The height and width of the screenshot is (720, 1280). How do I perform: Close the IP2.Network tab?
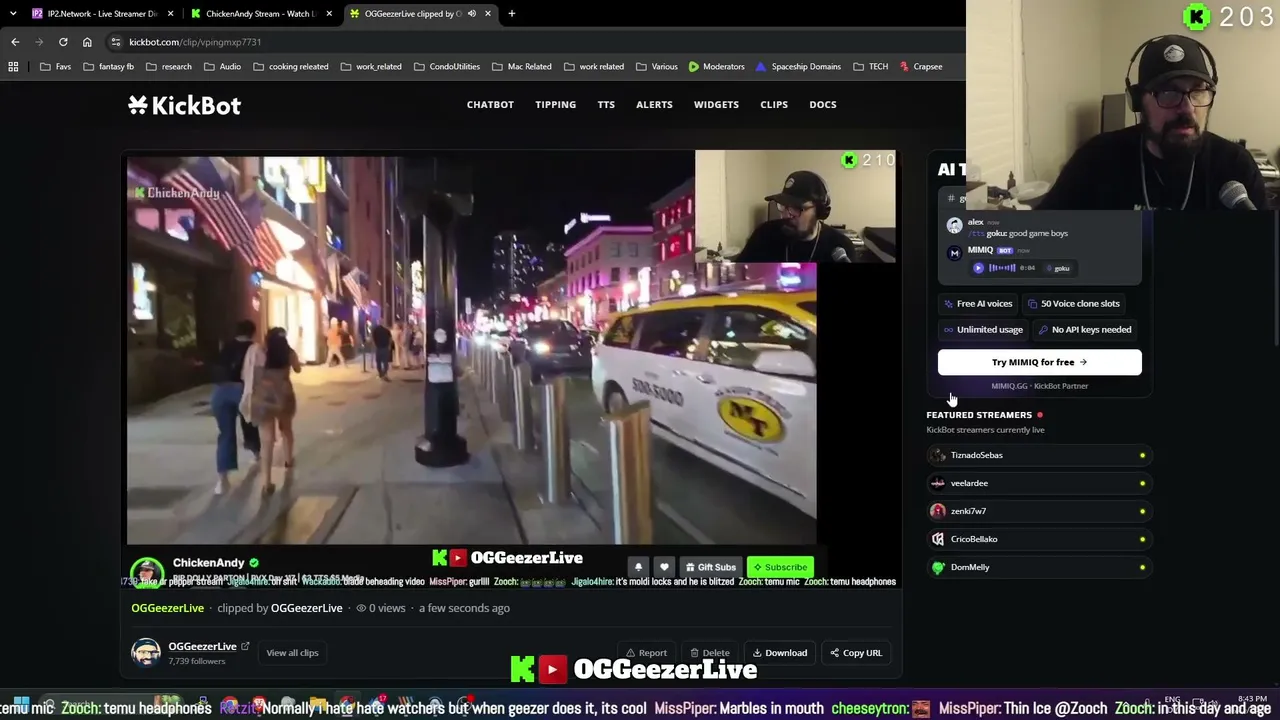pos(171,14)
